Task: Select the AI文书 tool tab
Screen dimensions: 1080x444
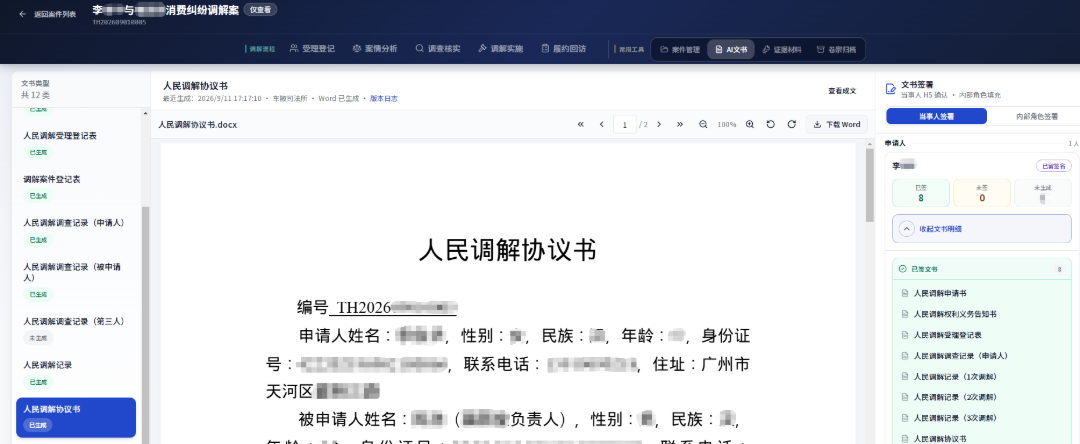Action: coord(731,50)
